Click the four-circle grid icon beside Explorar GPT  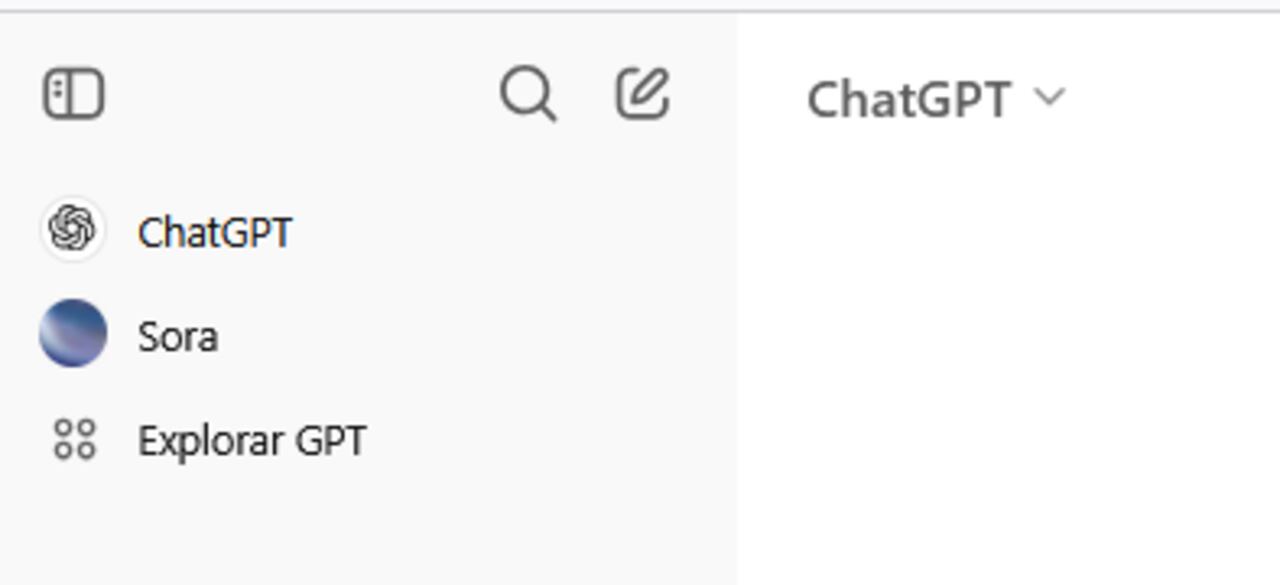[74, 440]
